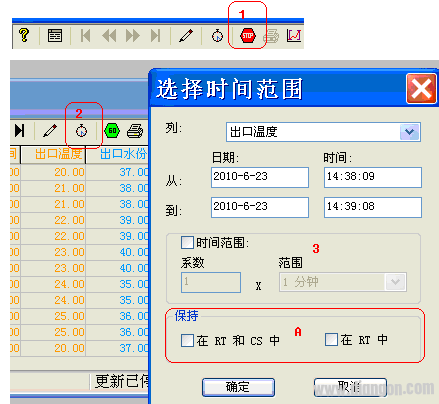Open time selection stopwatch icon labeled 2
Viewport: 439px width, 404px height.
click(81, 131)
